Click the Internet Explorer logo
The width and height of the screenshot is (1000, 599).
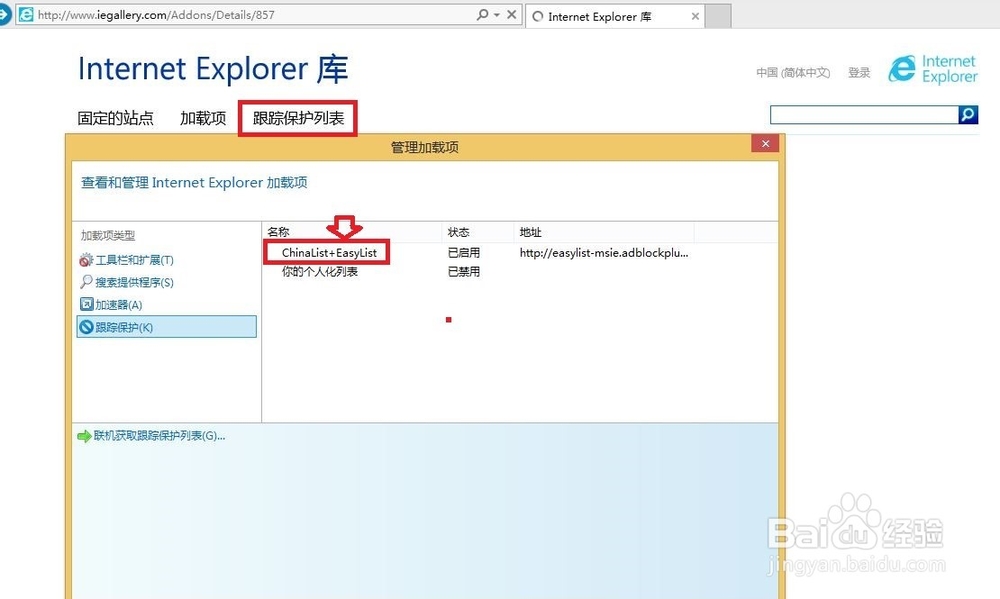pyautogui.click(x=932, y=69)
